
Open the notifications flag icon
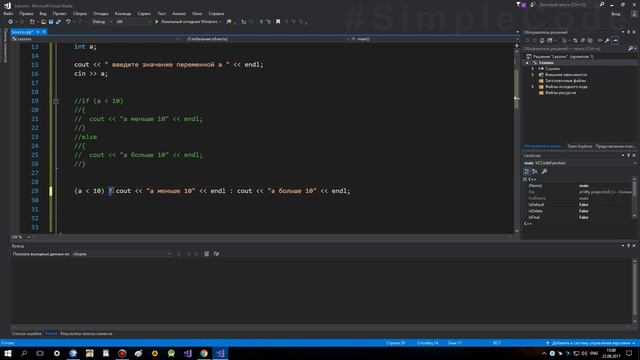pos(520,4)
